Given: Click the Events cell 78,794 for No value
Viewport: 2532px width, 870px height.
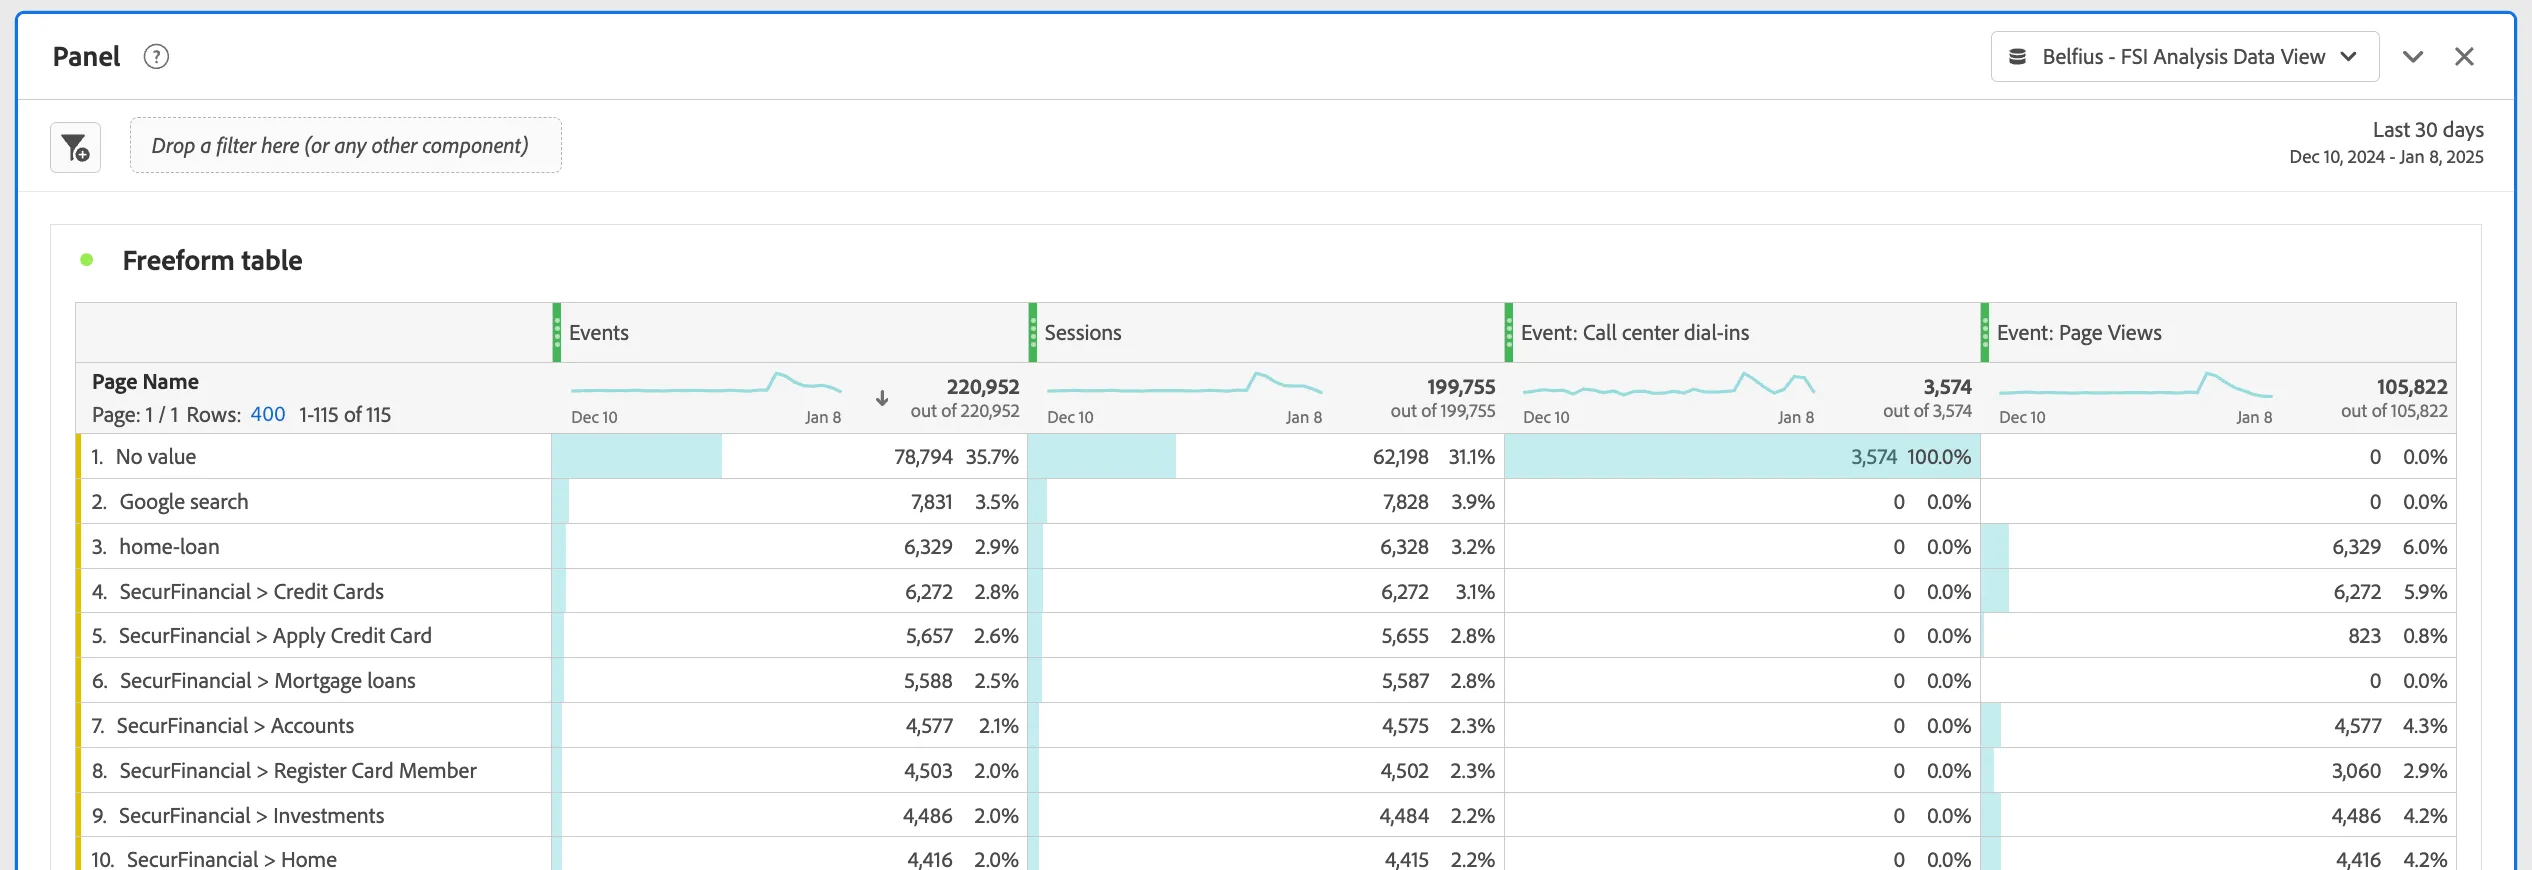Looking at the screenshot, I should coord(791,457).
